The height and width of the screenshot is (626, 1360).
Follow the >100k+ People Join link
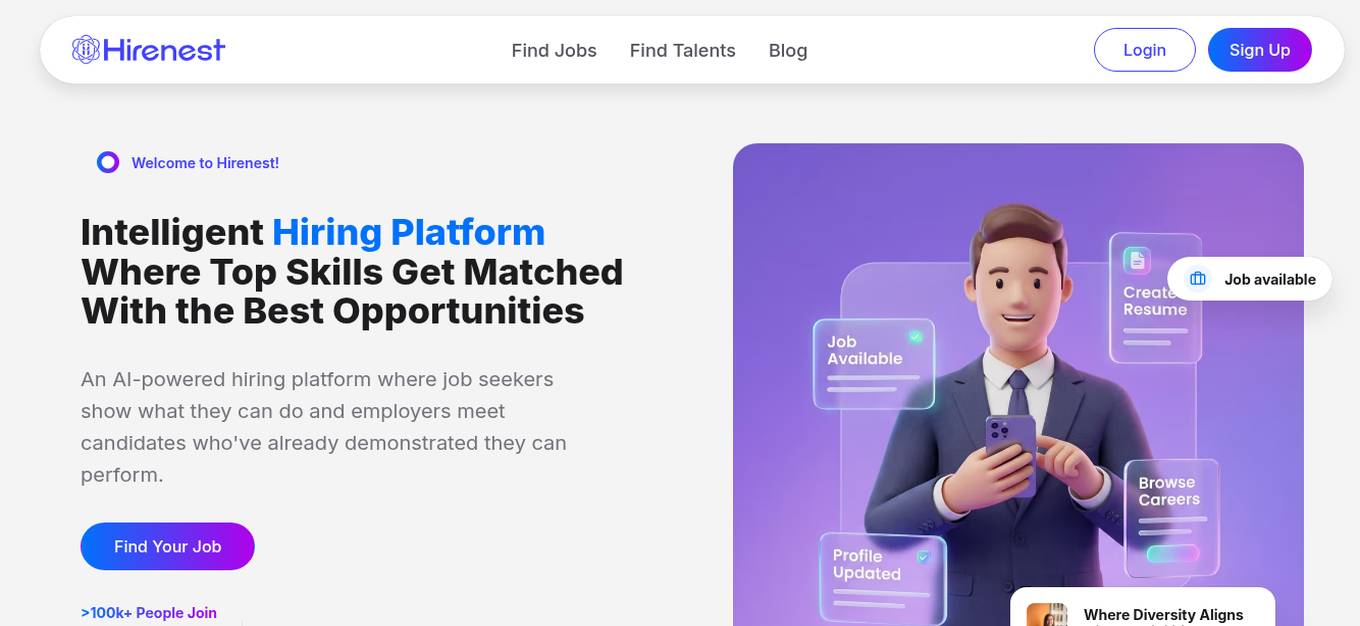(148, 612)
